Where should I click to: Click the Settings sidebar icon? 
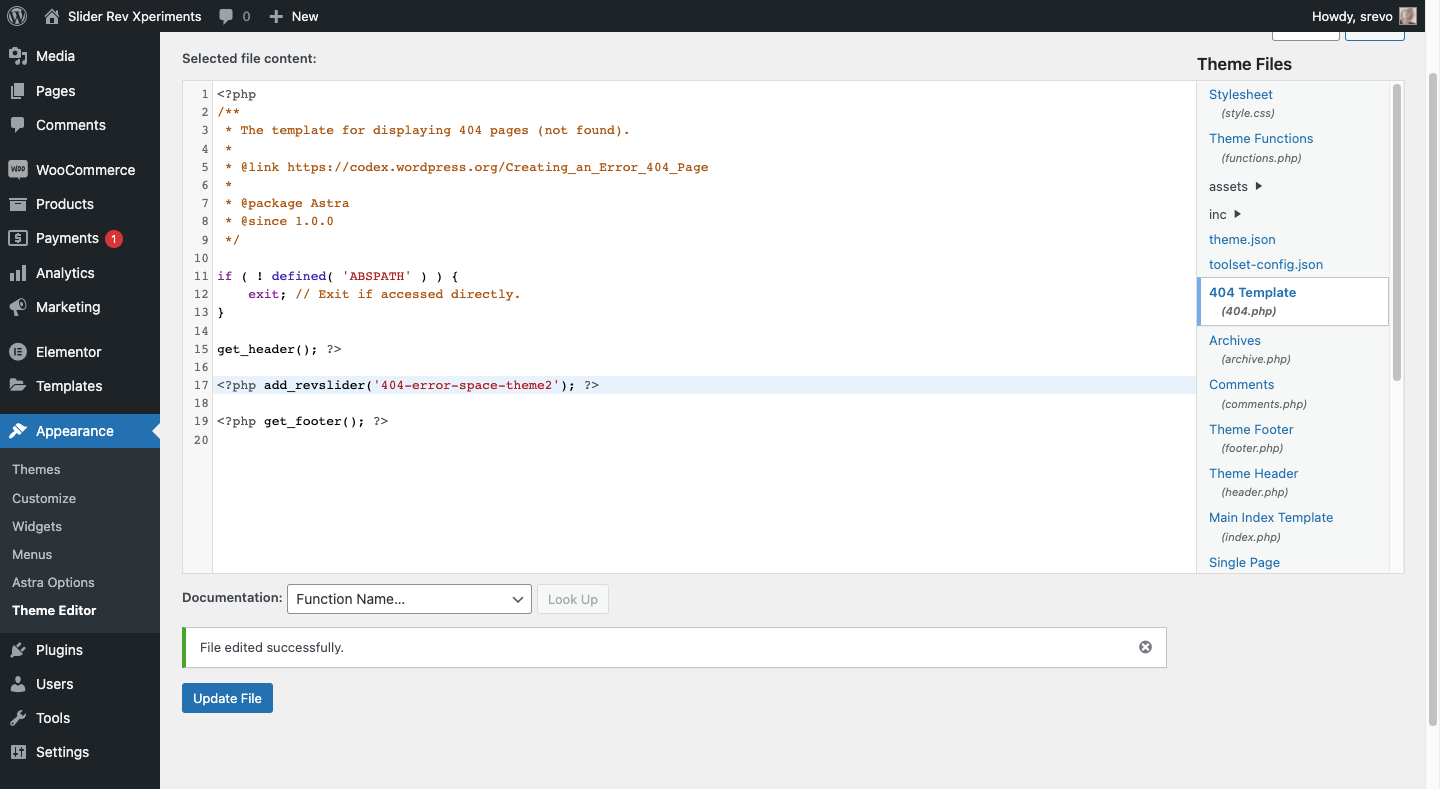click(x=18, y=752)
